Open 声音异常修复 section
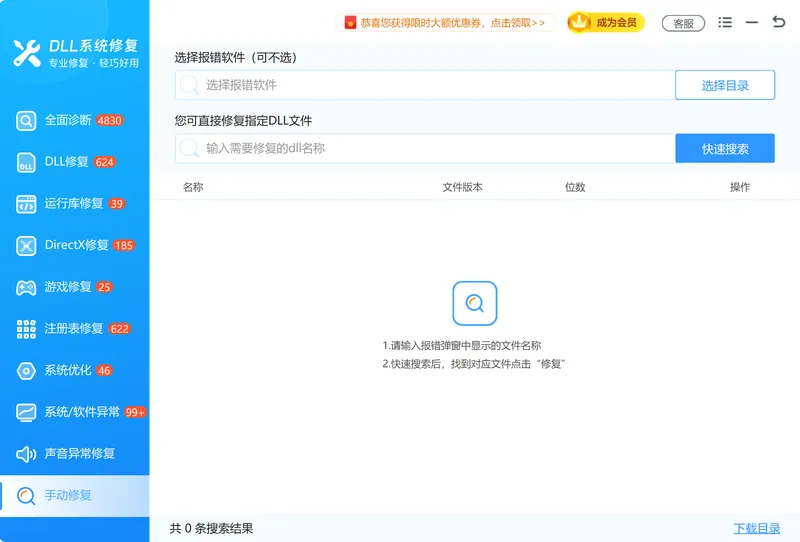Viewport: 800px width, 542px height. tap(74, 454)
